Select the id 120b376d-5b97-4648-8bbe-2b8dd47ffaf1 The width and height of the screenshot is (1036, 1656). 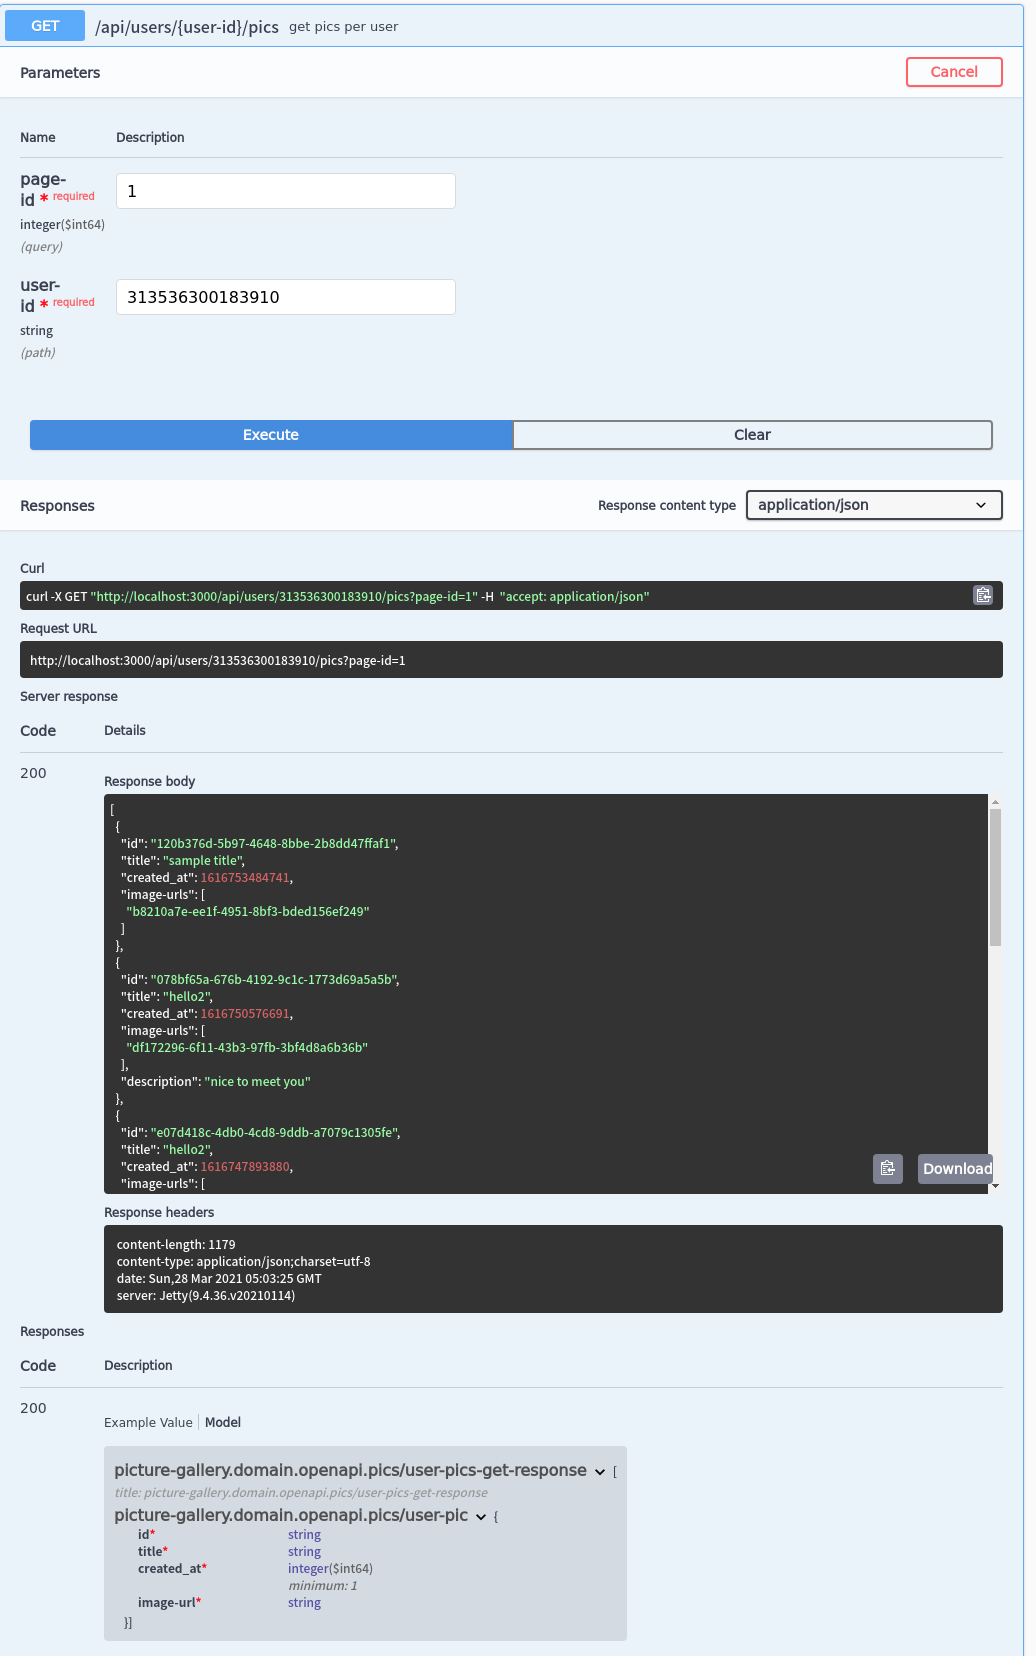click(x=273, y=843)
